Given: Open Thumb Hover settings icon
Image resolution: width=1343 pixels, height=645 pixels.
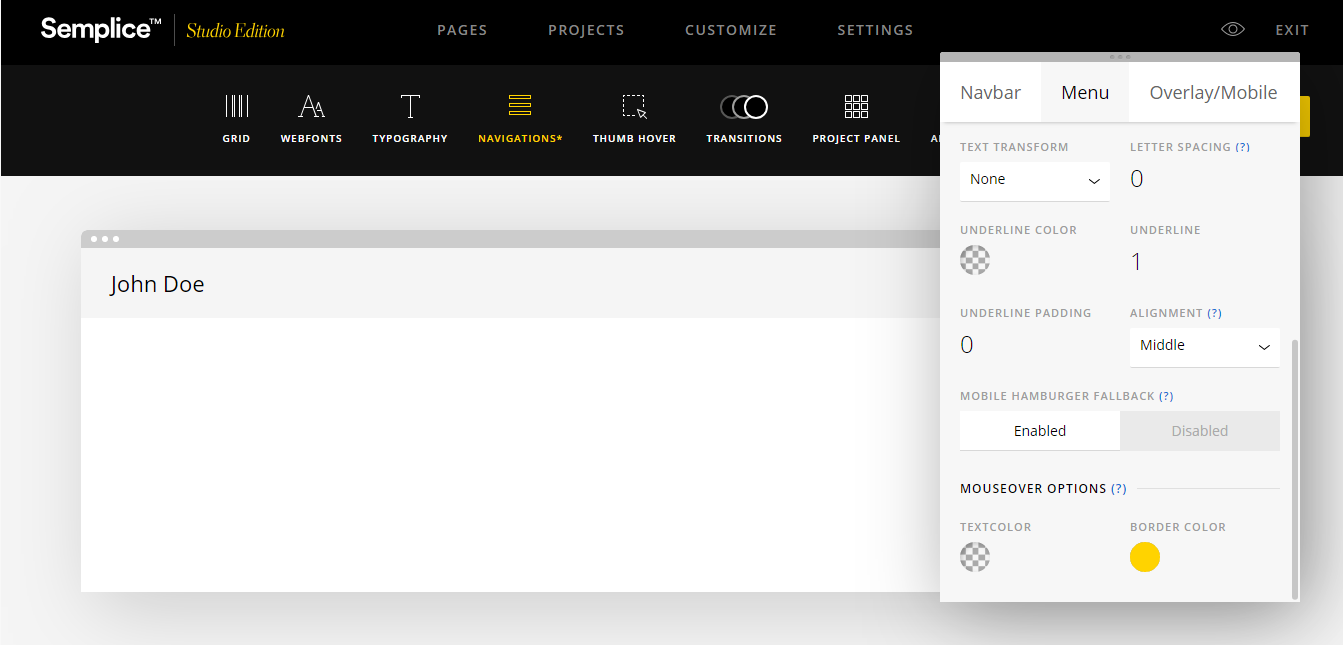Looking at the screenshot, I should (x=634, y=107).
